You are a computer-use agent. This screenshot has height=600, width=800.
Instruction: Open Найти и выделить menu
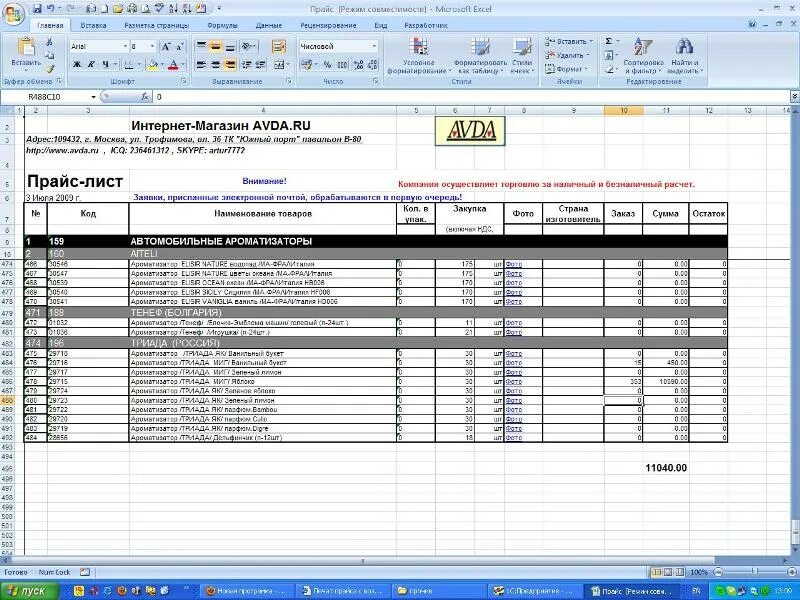coord(685,56)
